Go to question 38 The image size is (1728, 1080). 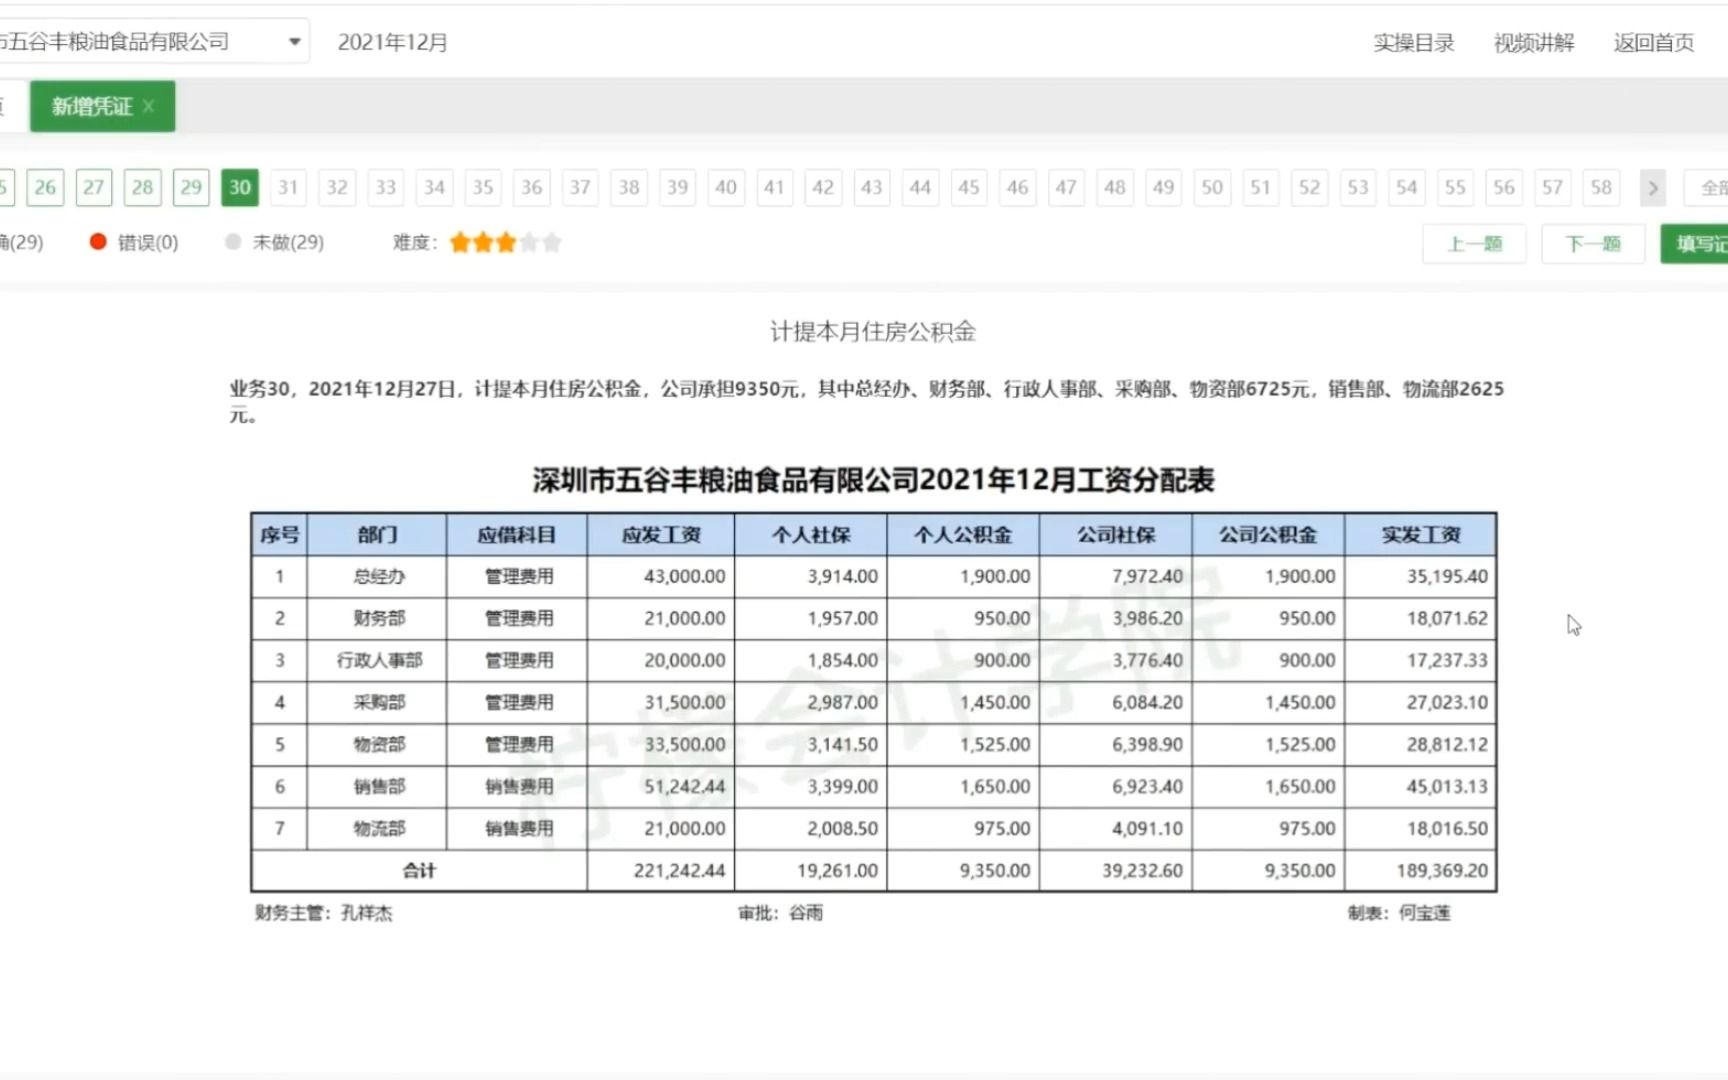[629, 187]
